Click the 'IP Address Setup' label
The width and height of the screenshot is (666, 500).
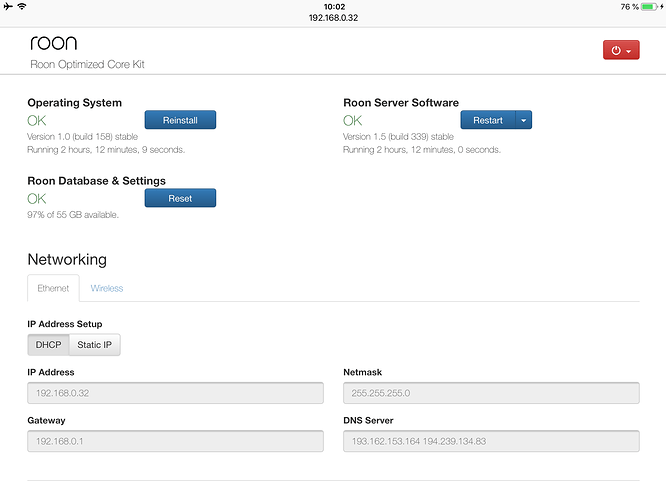point(65,324)
